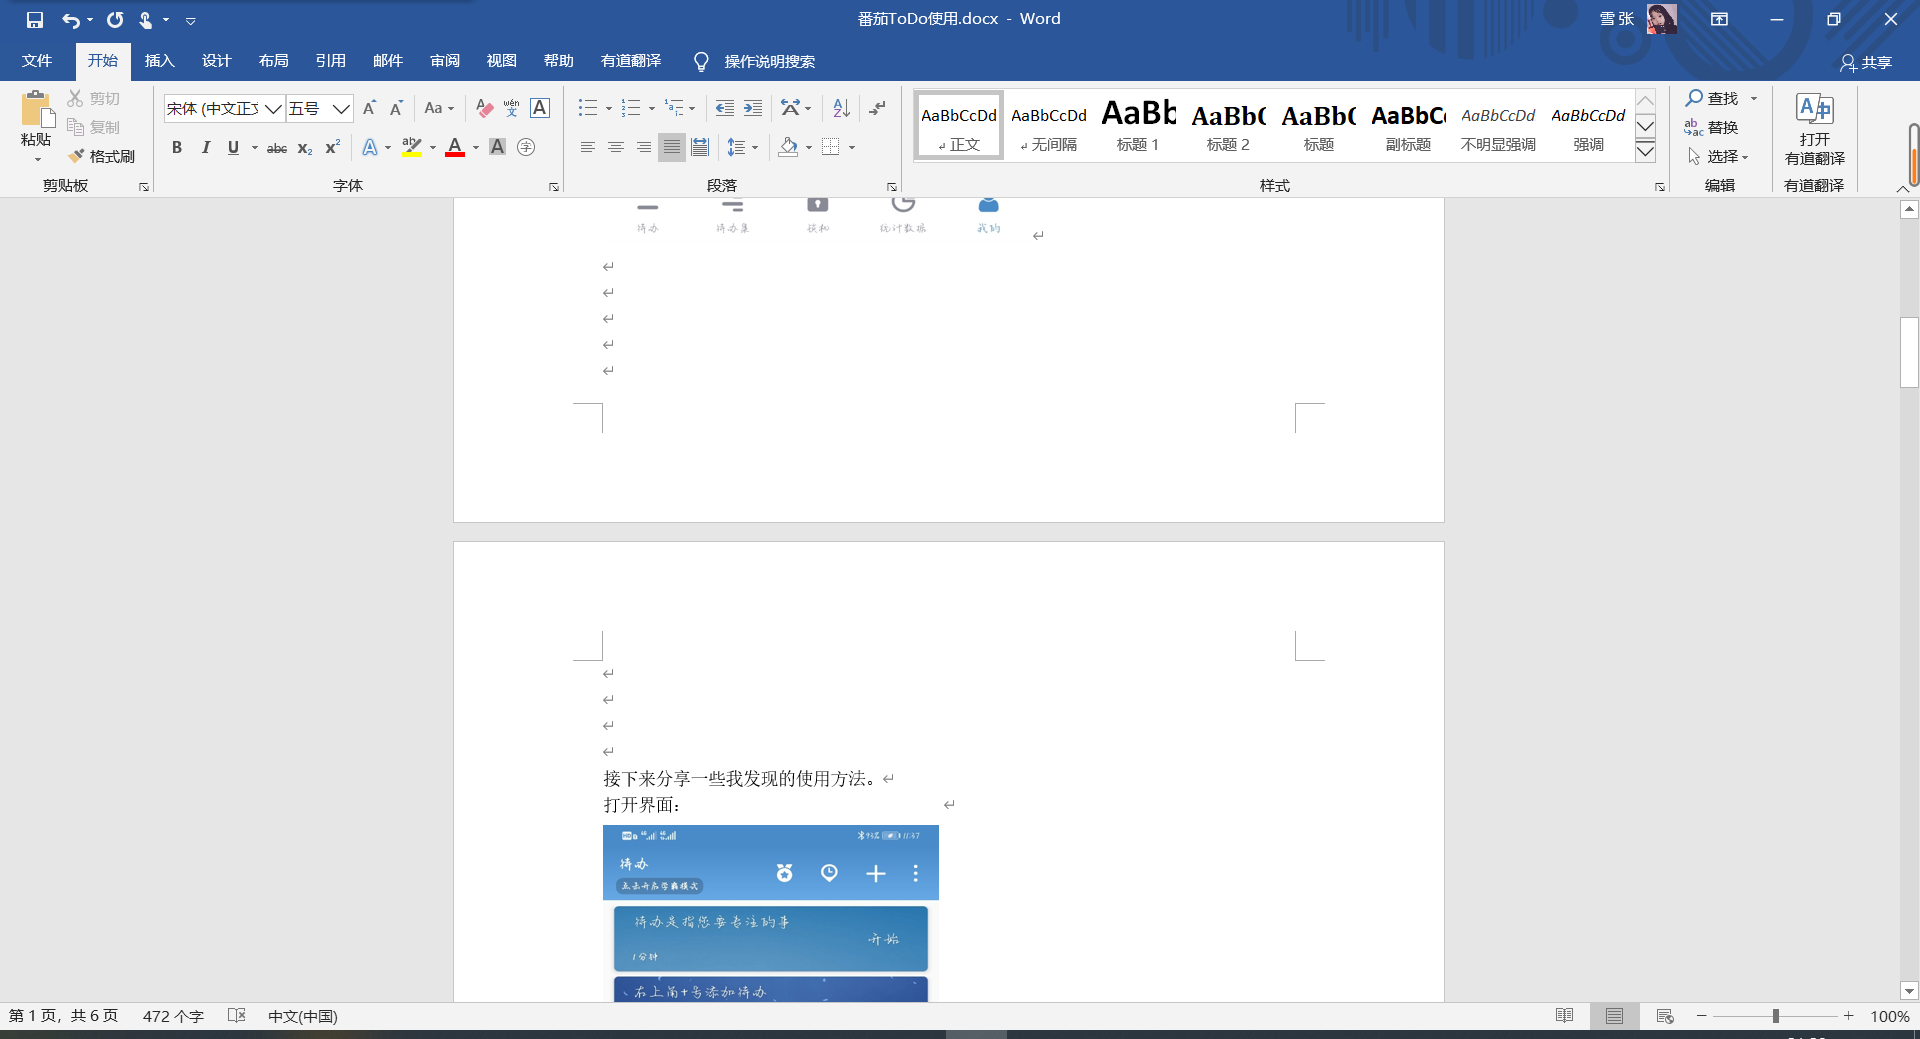Toggle subscript formatting
Screen dimensions: 1920x1039
[305, 147]
